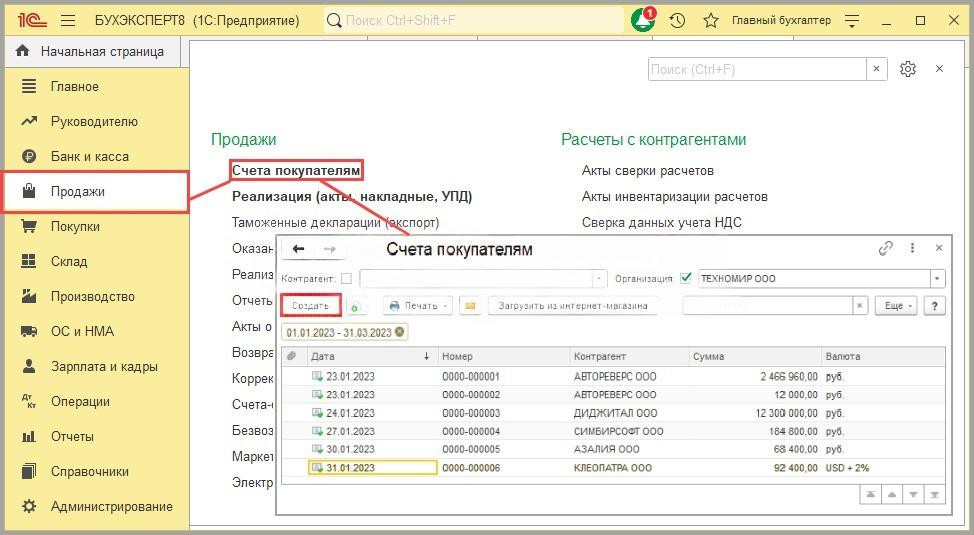Viewport: 974px width, 535px height.
Task: Open notifications bell with red badge
Action: 643,20
